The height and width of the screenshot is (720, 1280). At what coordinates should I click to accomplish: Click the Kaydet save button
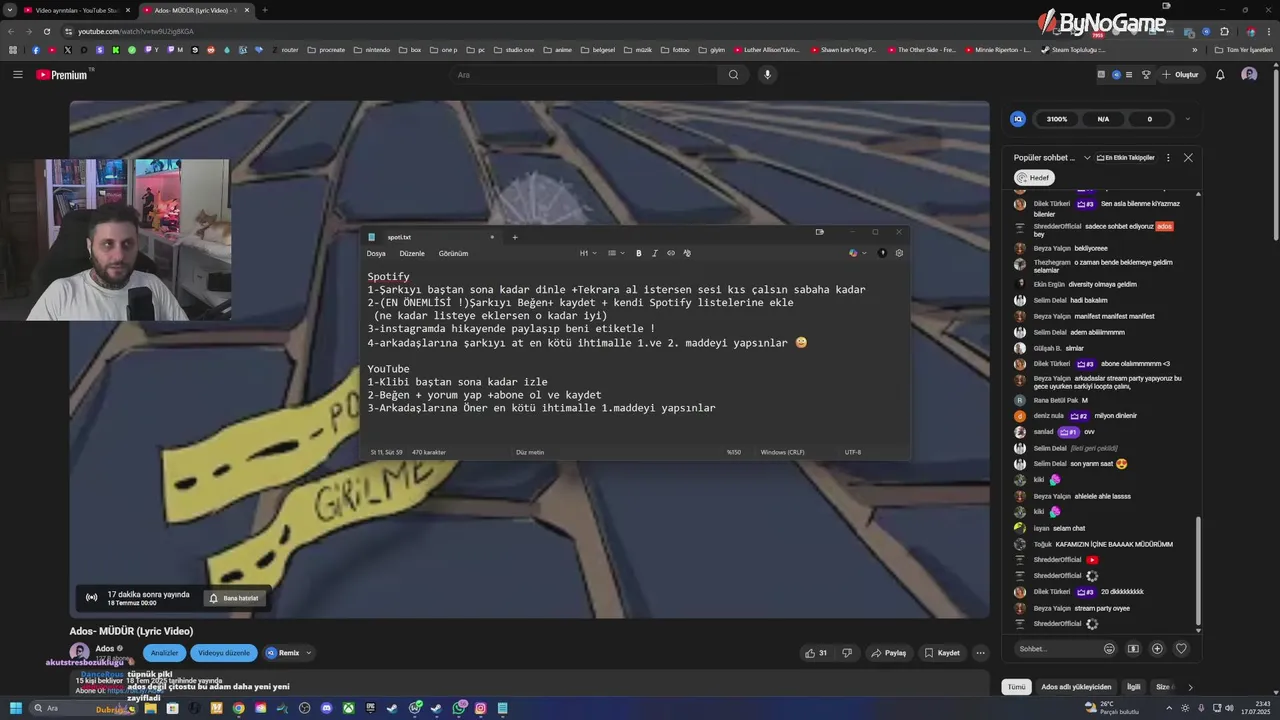click(941, 653)
